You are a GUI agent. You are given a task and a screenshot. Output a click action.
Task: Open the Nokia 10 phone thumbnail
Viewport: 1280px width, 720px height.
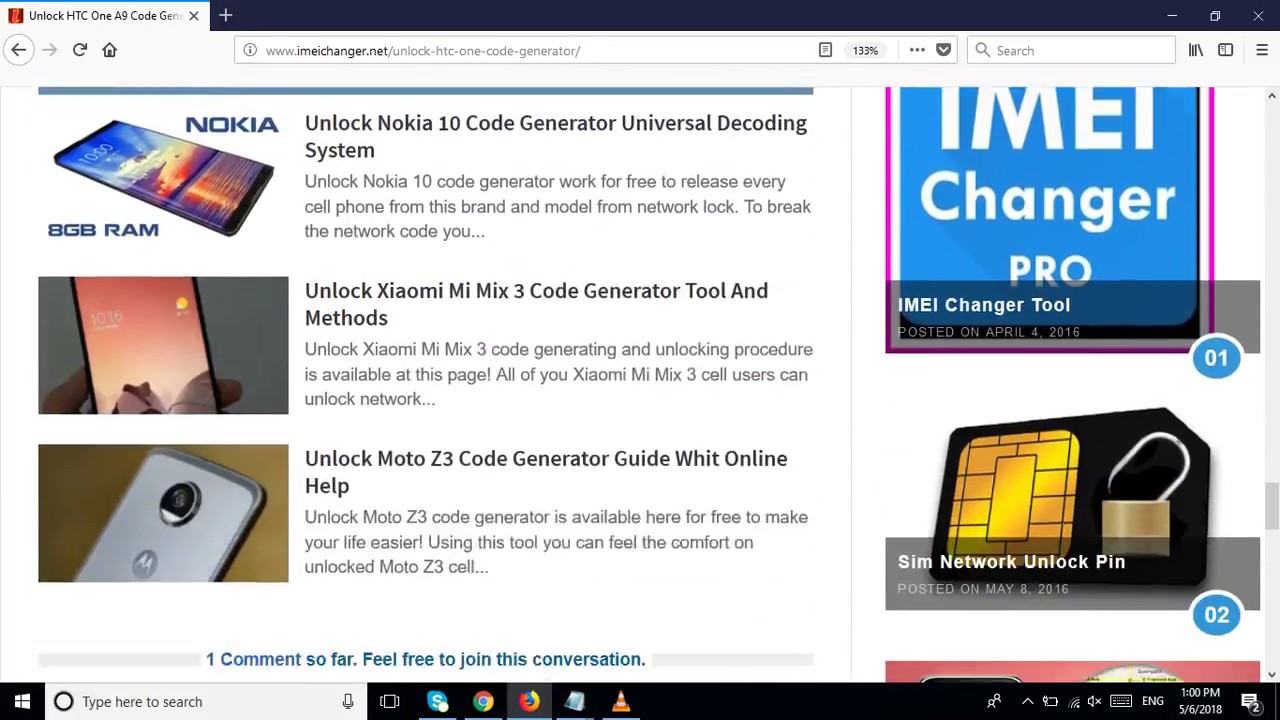coord(163,177)
